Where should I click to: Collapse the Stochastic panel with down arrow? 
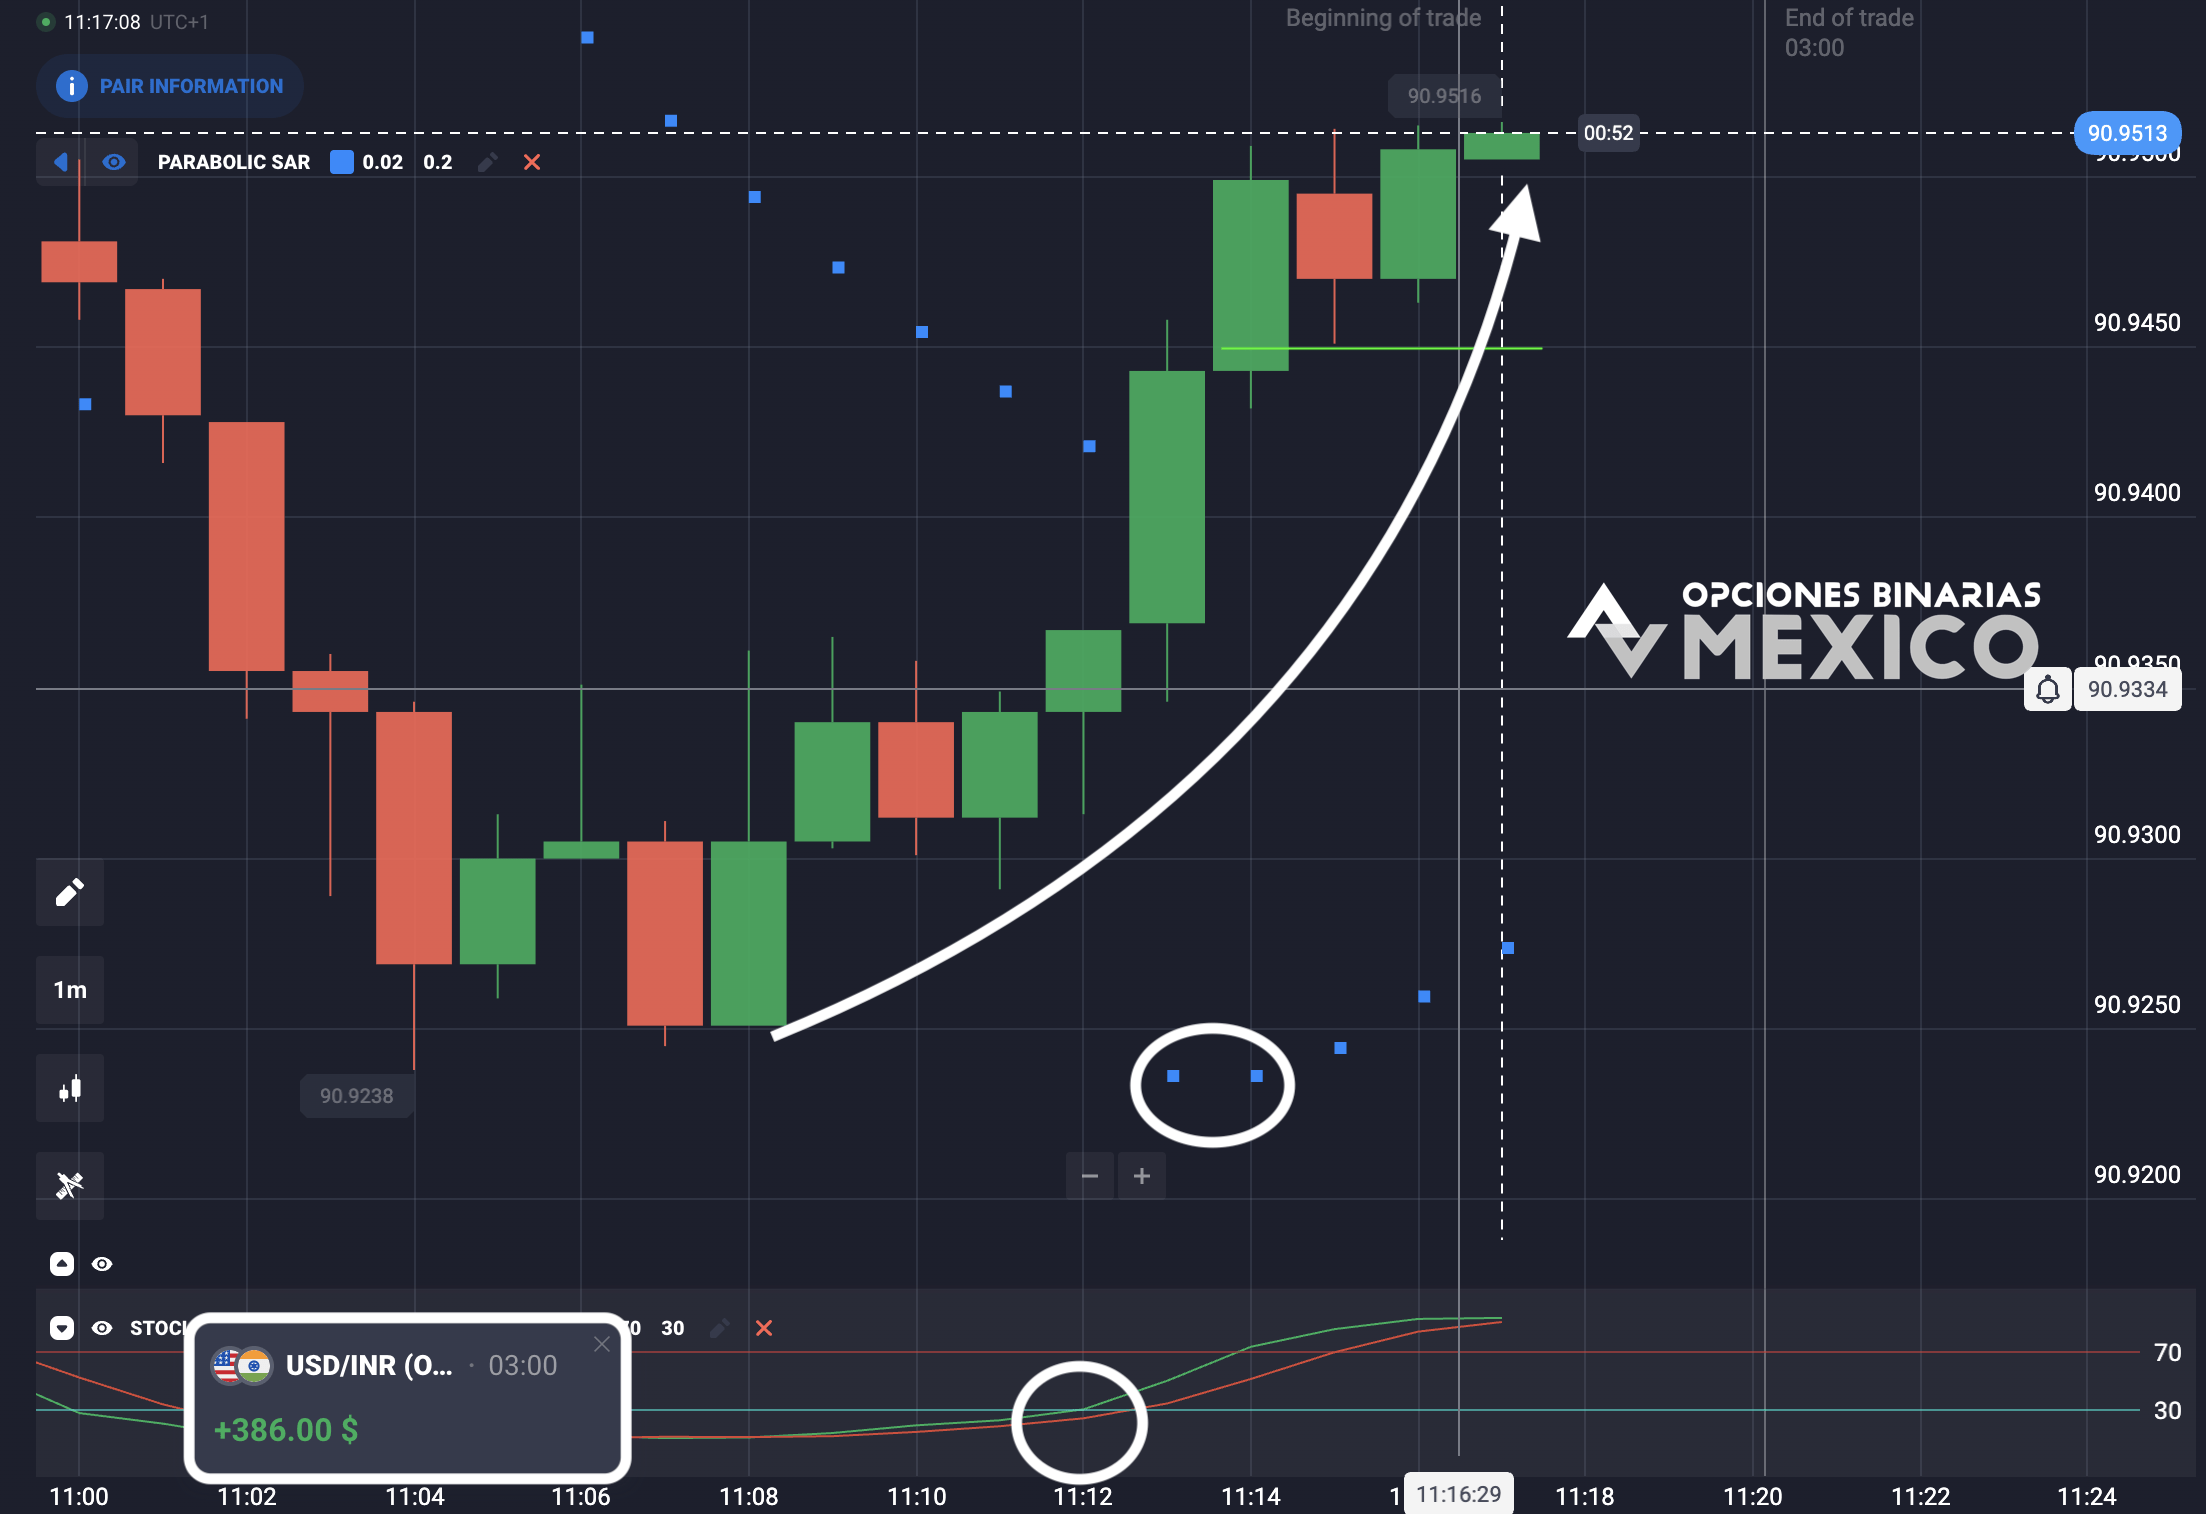(62, 1328)
